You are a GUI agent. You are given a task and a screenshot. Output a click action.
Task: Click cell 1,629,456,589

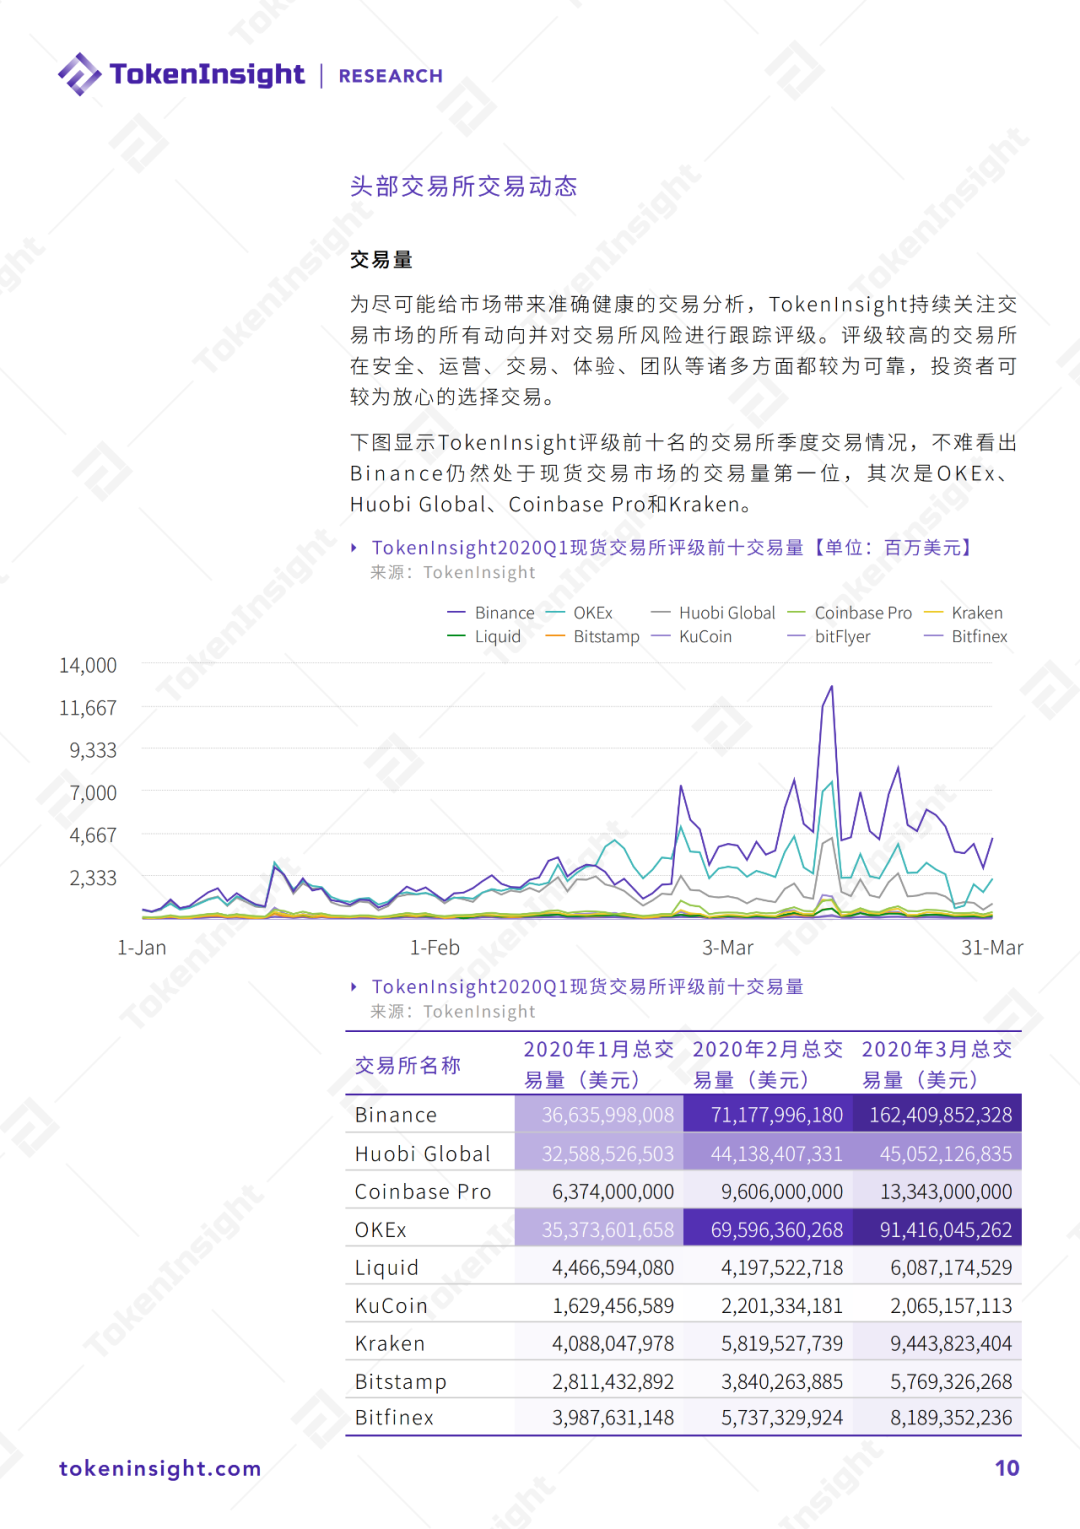(x=599, y=1305)
